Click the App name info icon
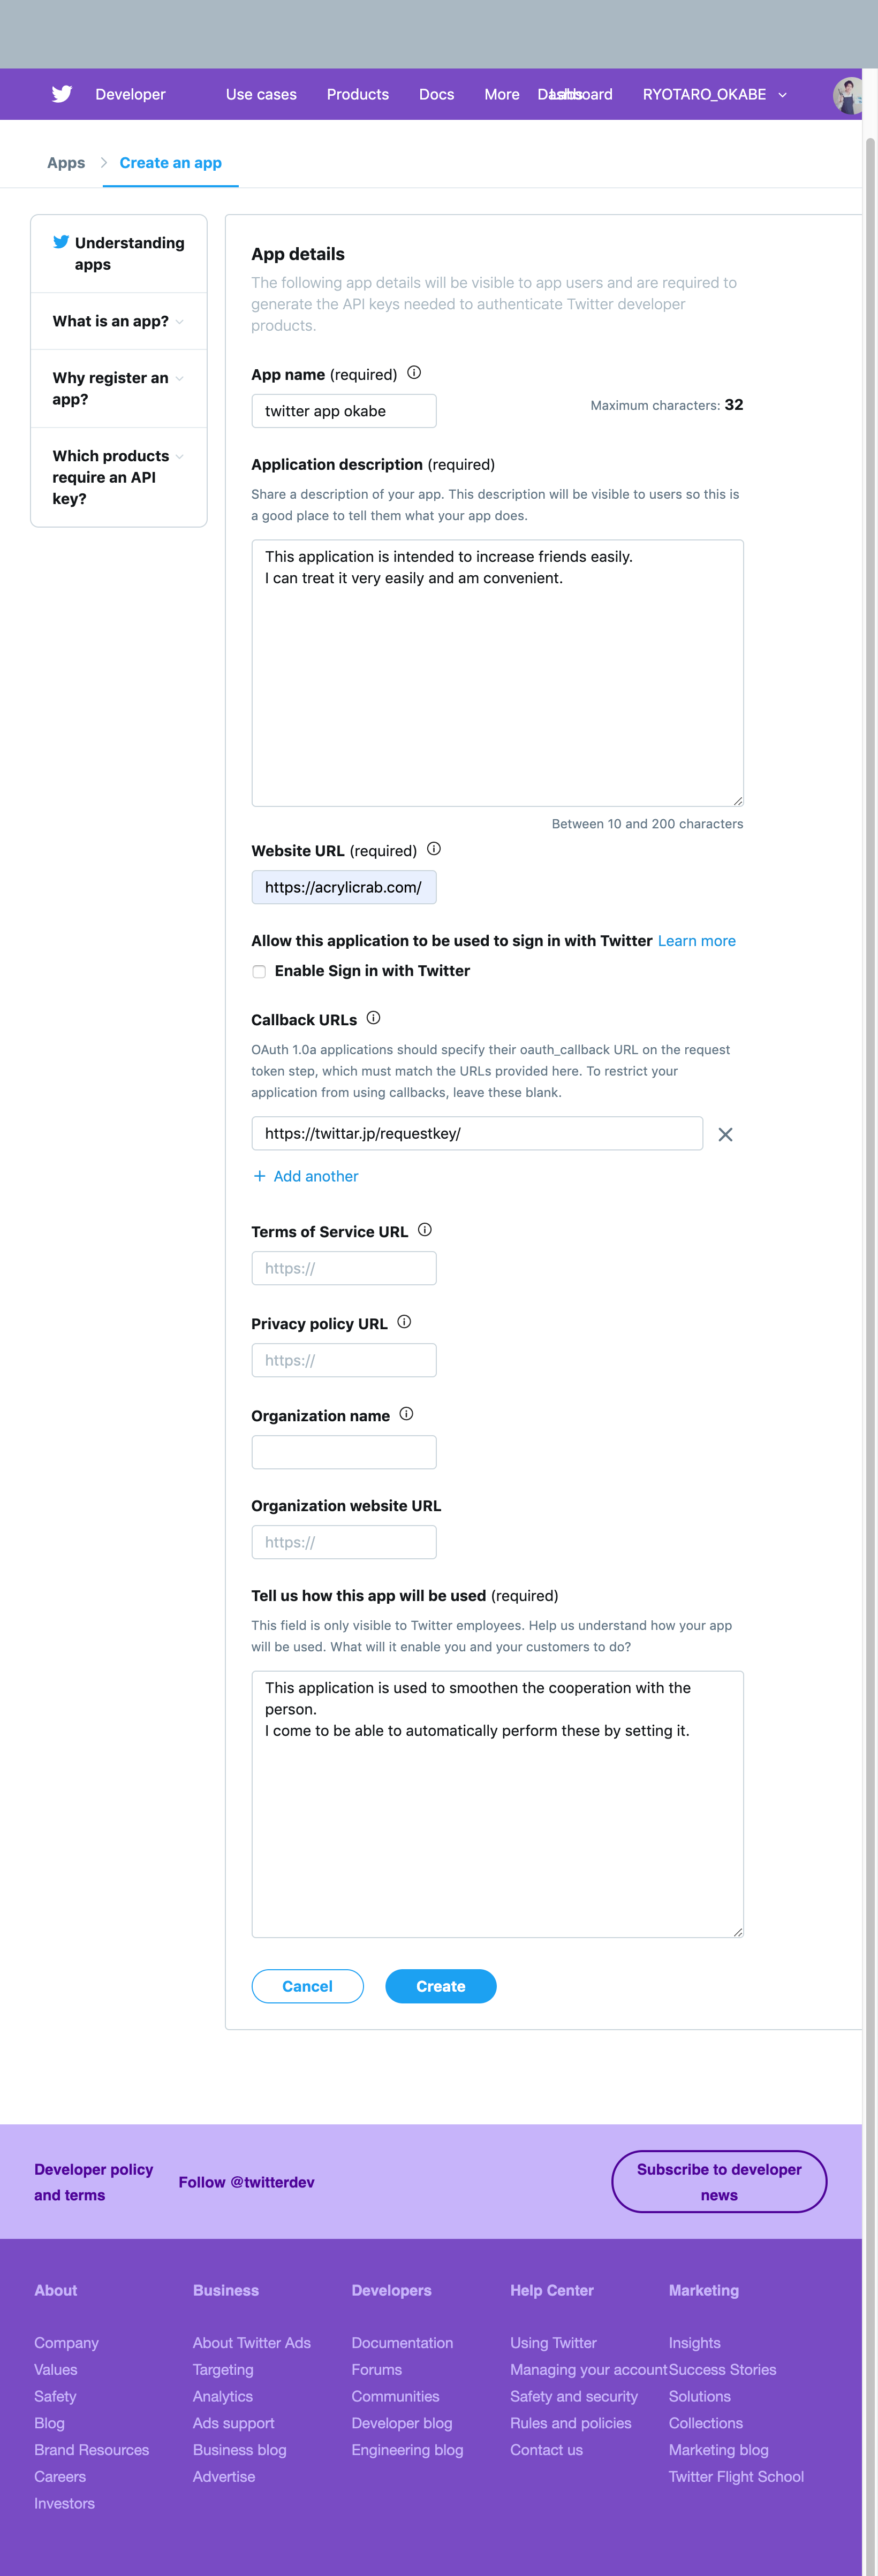The height and width of the screenshot is (2576, 878). click(x=414, y=373)
